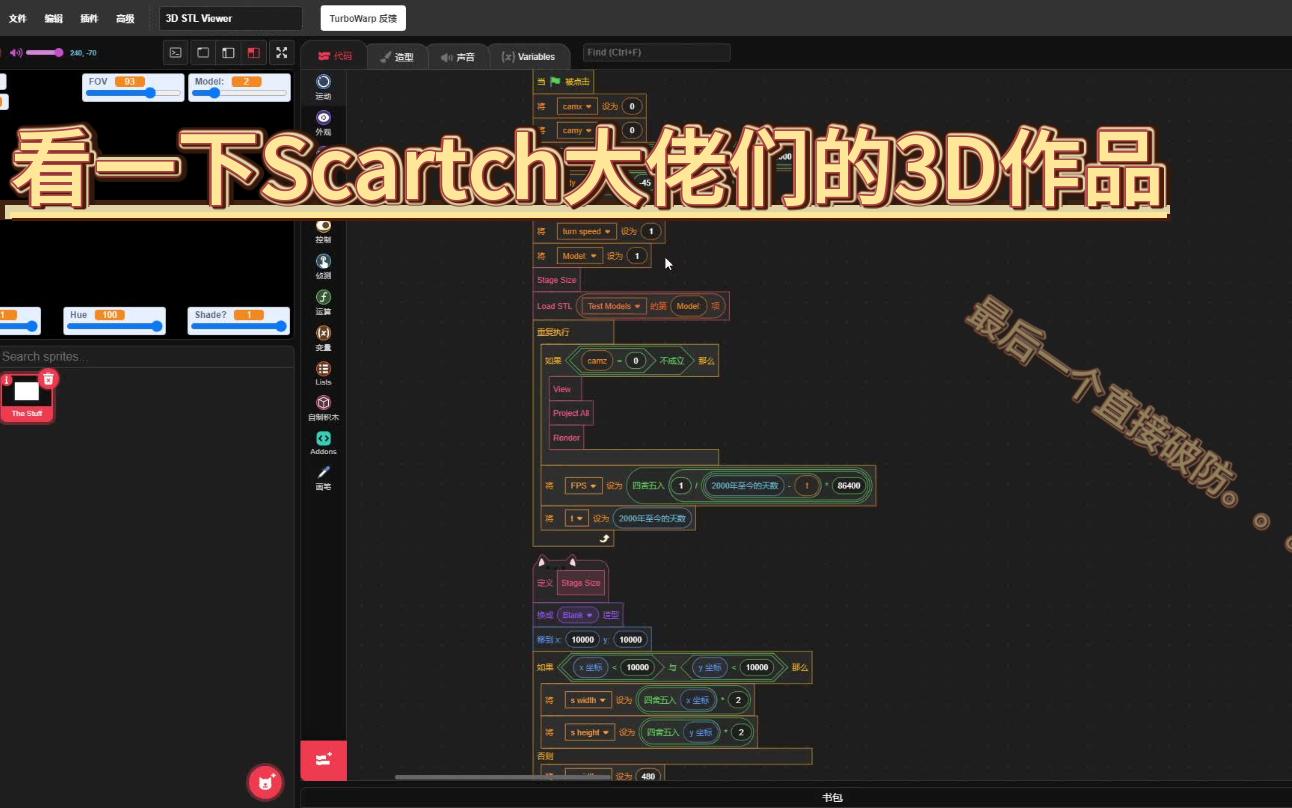The image size is (1292, 808).
Task: Select the 外观 (Looks) block category
Action: (x=323, y=124)
